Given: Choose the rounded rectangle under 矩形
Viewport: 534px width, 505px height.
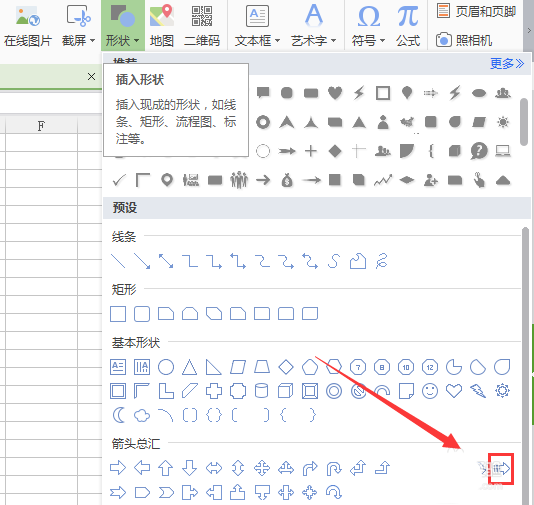Looking at the screenshot, I should click(142, 314).
